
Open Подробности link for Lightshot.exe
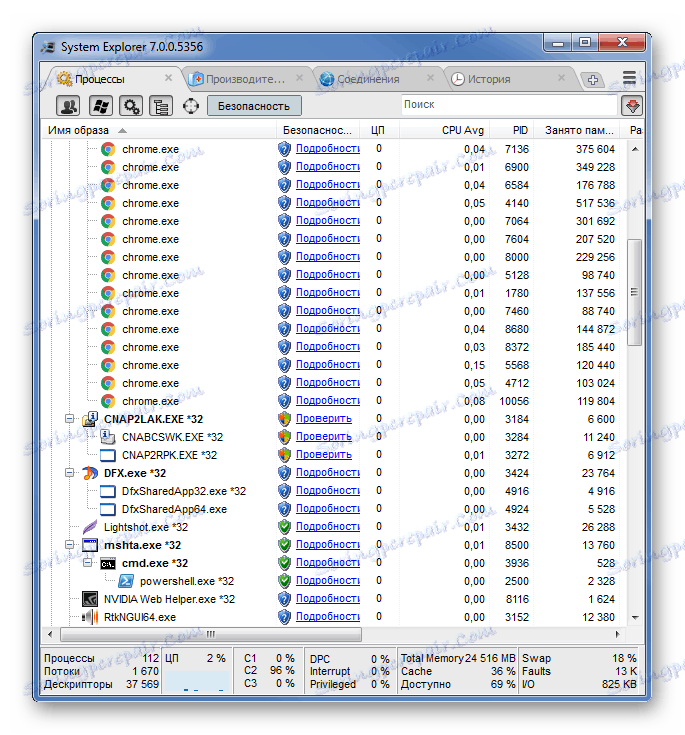[328, 526]
